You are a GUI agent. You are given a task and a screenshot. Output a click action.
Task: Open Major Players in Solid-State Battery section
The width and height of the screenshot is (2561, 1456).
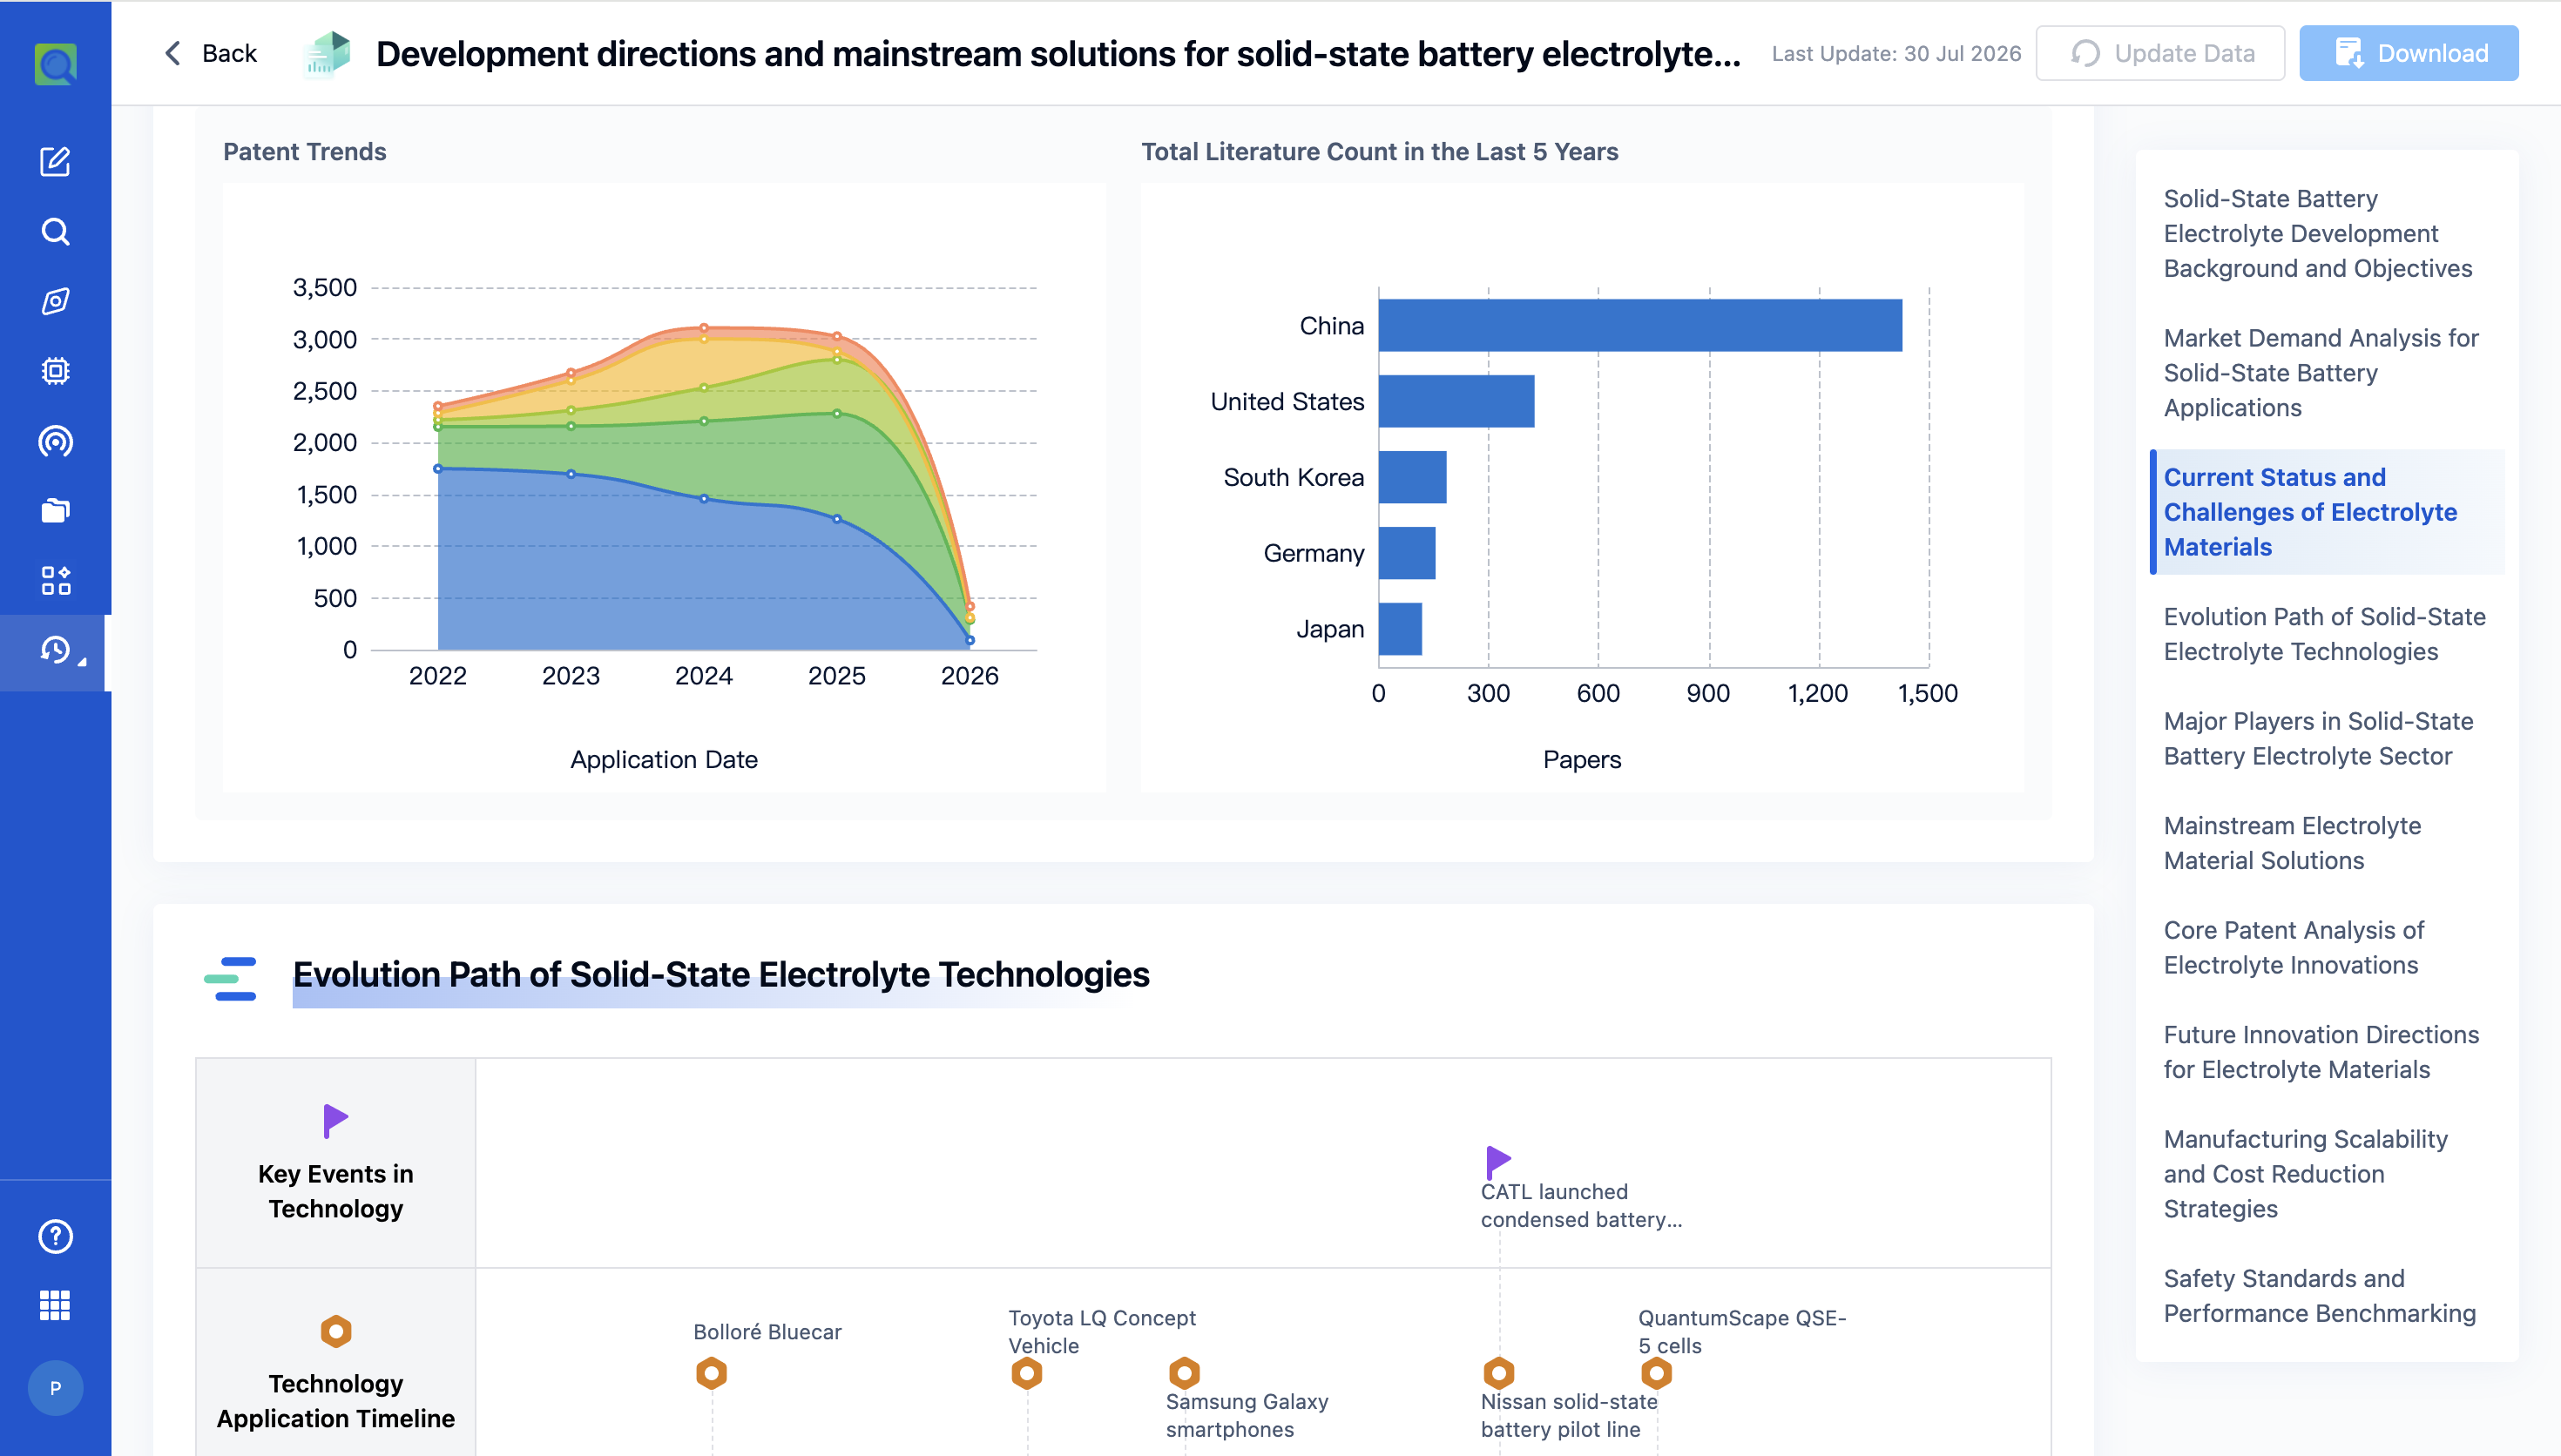click(2318, 738)
